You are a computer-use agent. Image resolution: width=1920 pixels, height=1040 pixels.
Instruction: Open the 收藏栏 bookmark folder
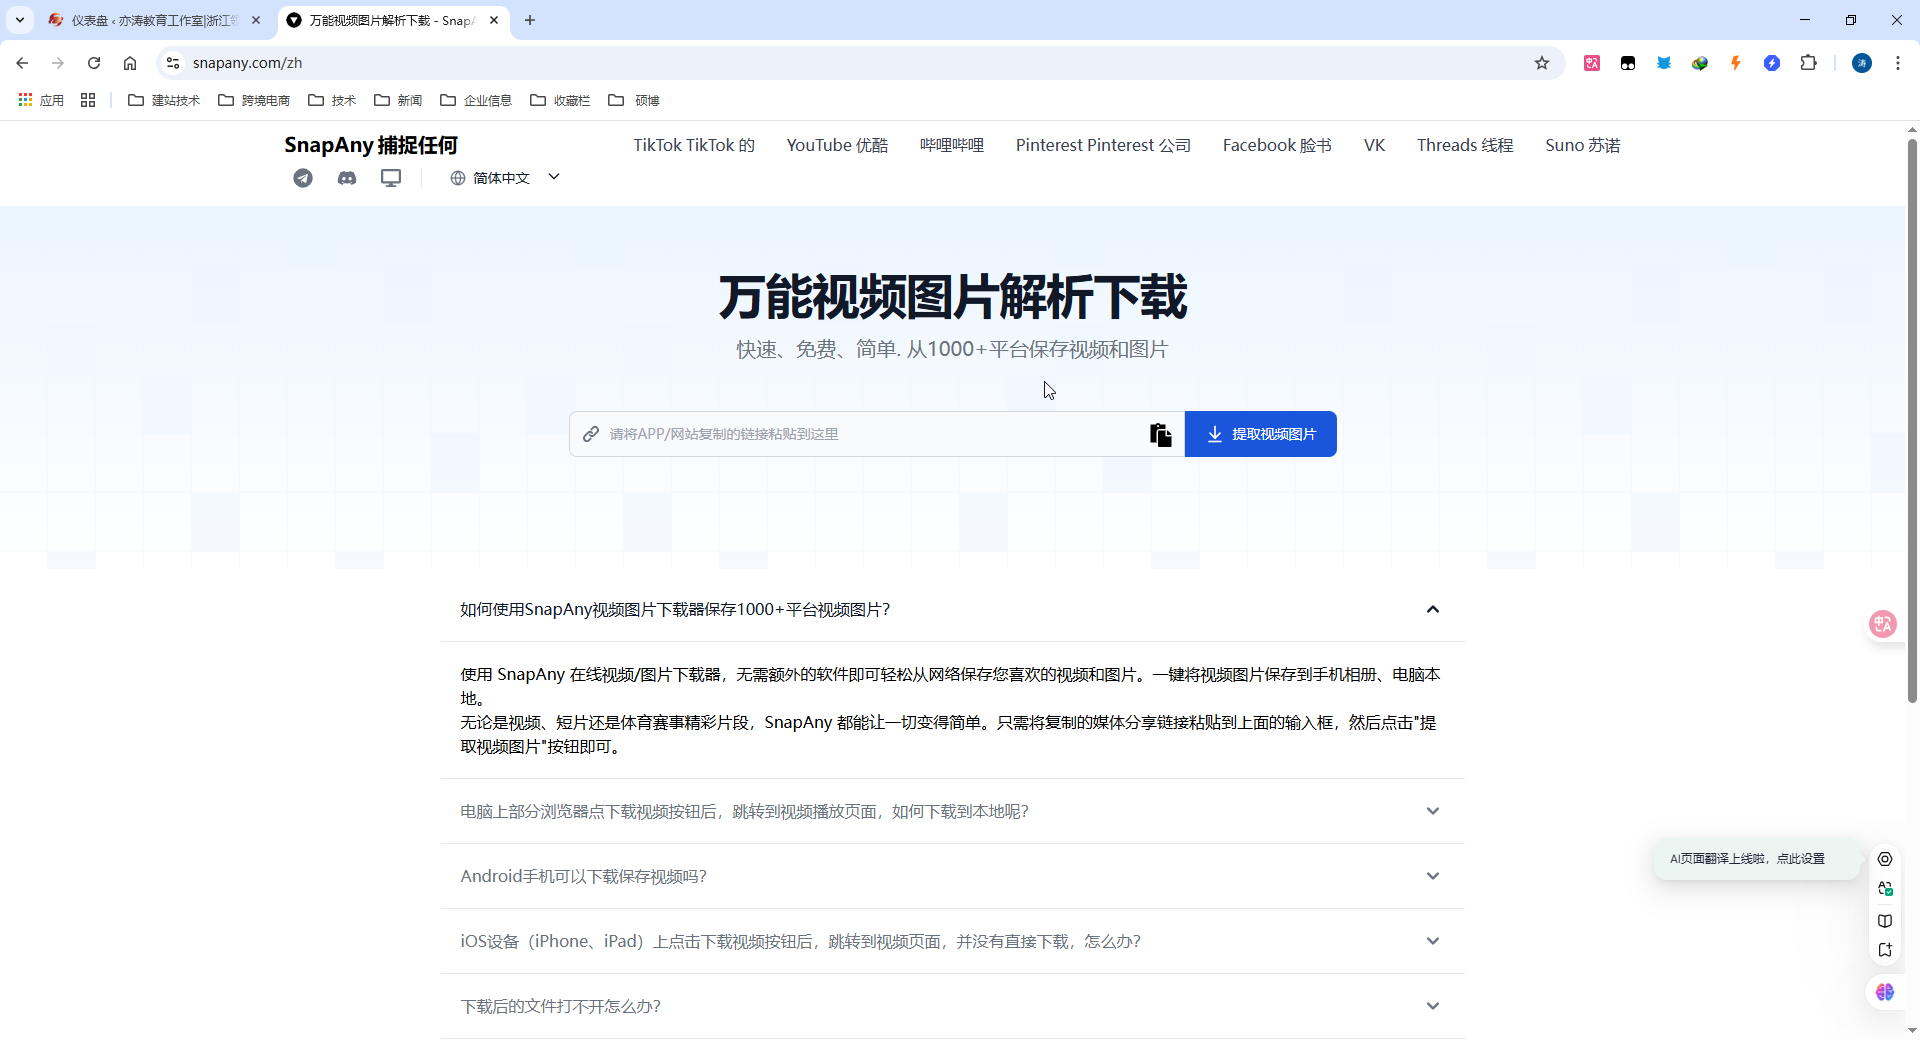560,100
